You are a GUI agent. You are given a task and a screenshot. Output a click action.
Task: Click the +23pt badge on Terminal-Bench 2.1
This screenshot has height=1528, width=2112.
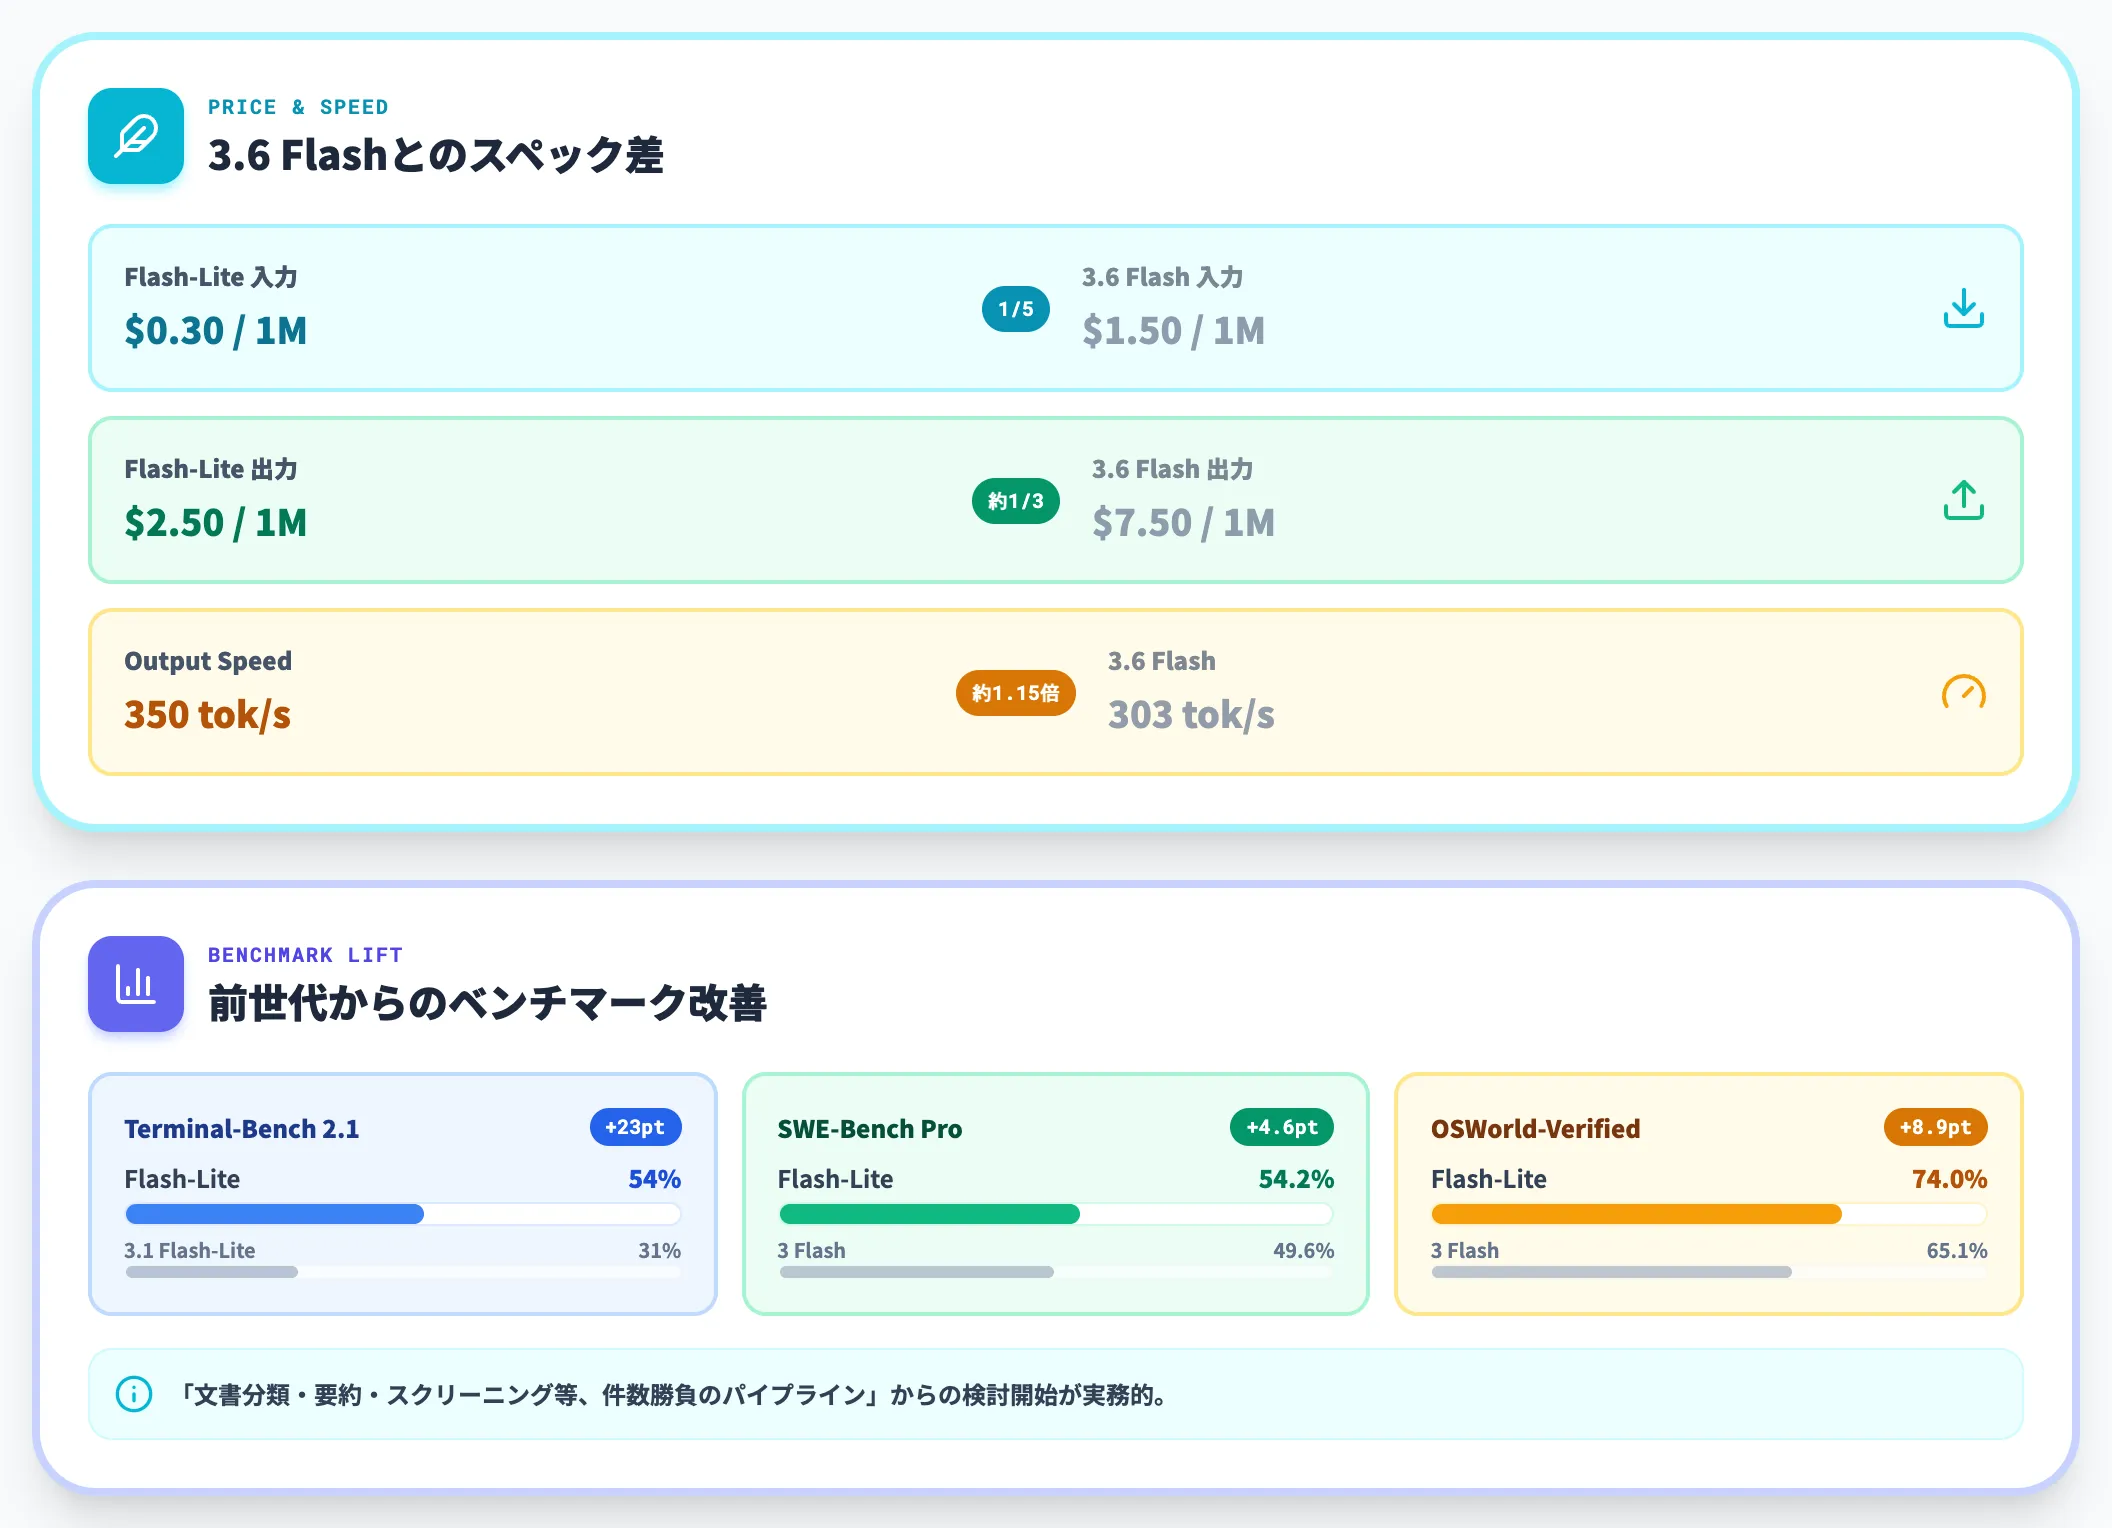pyautogui.click(x=635, y=1127)
